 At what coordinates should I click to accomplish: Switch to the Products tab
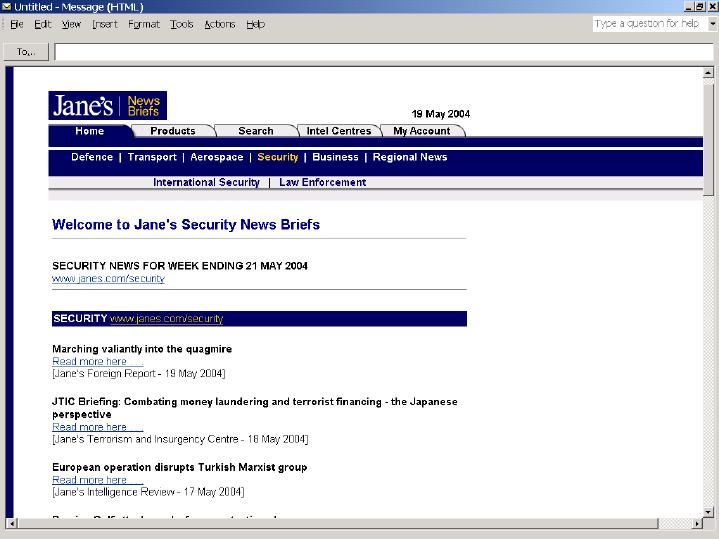point(172,131)
